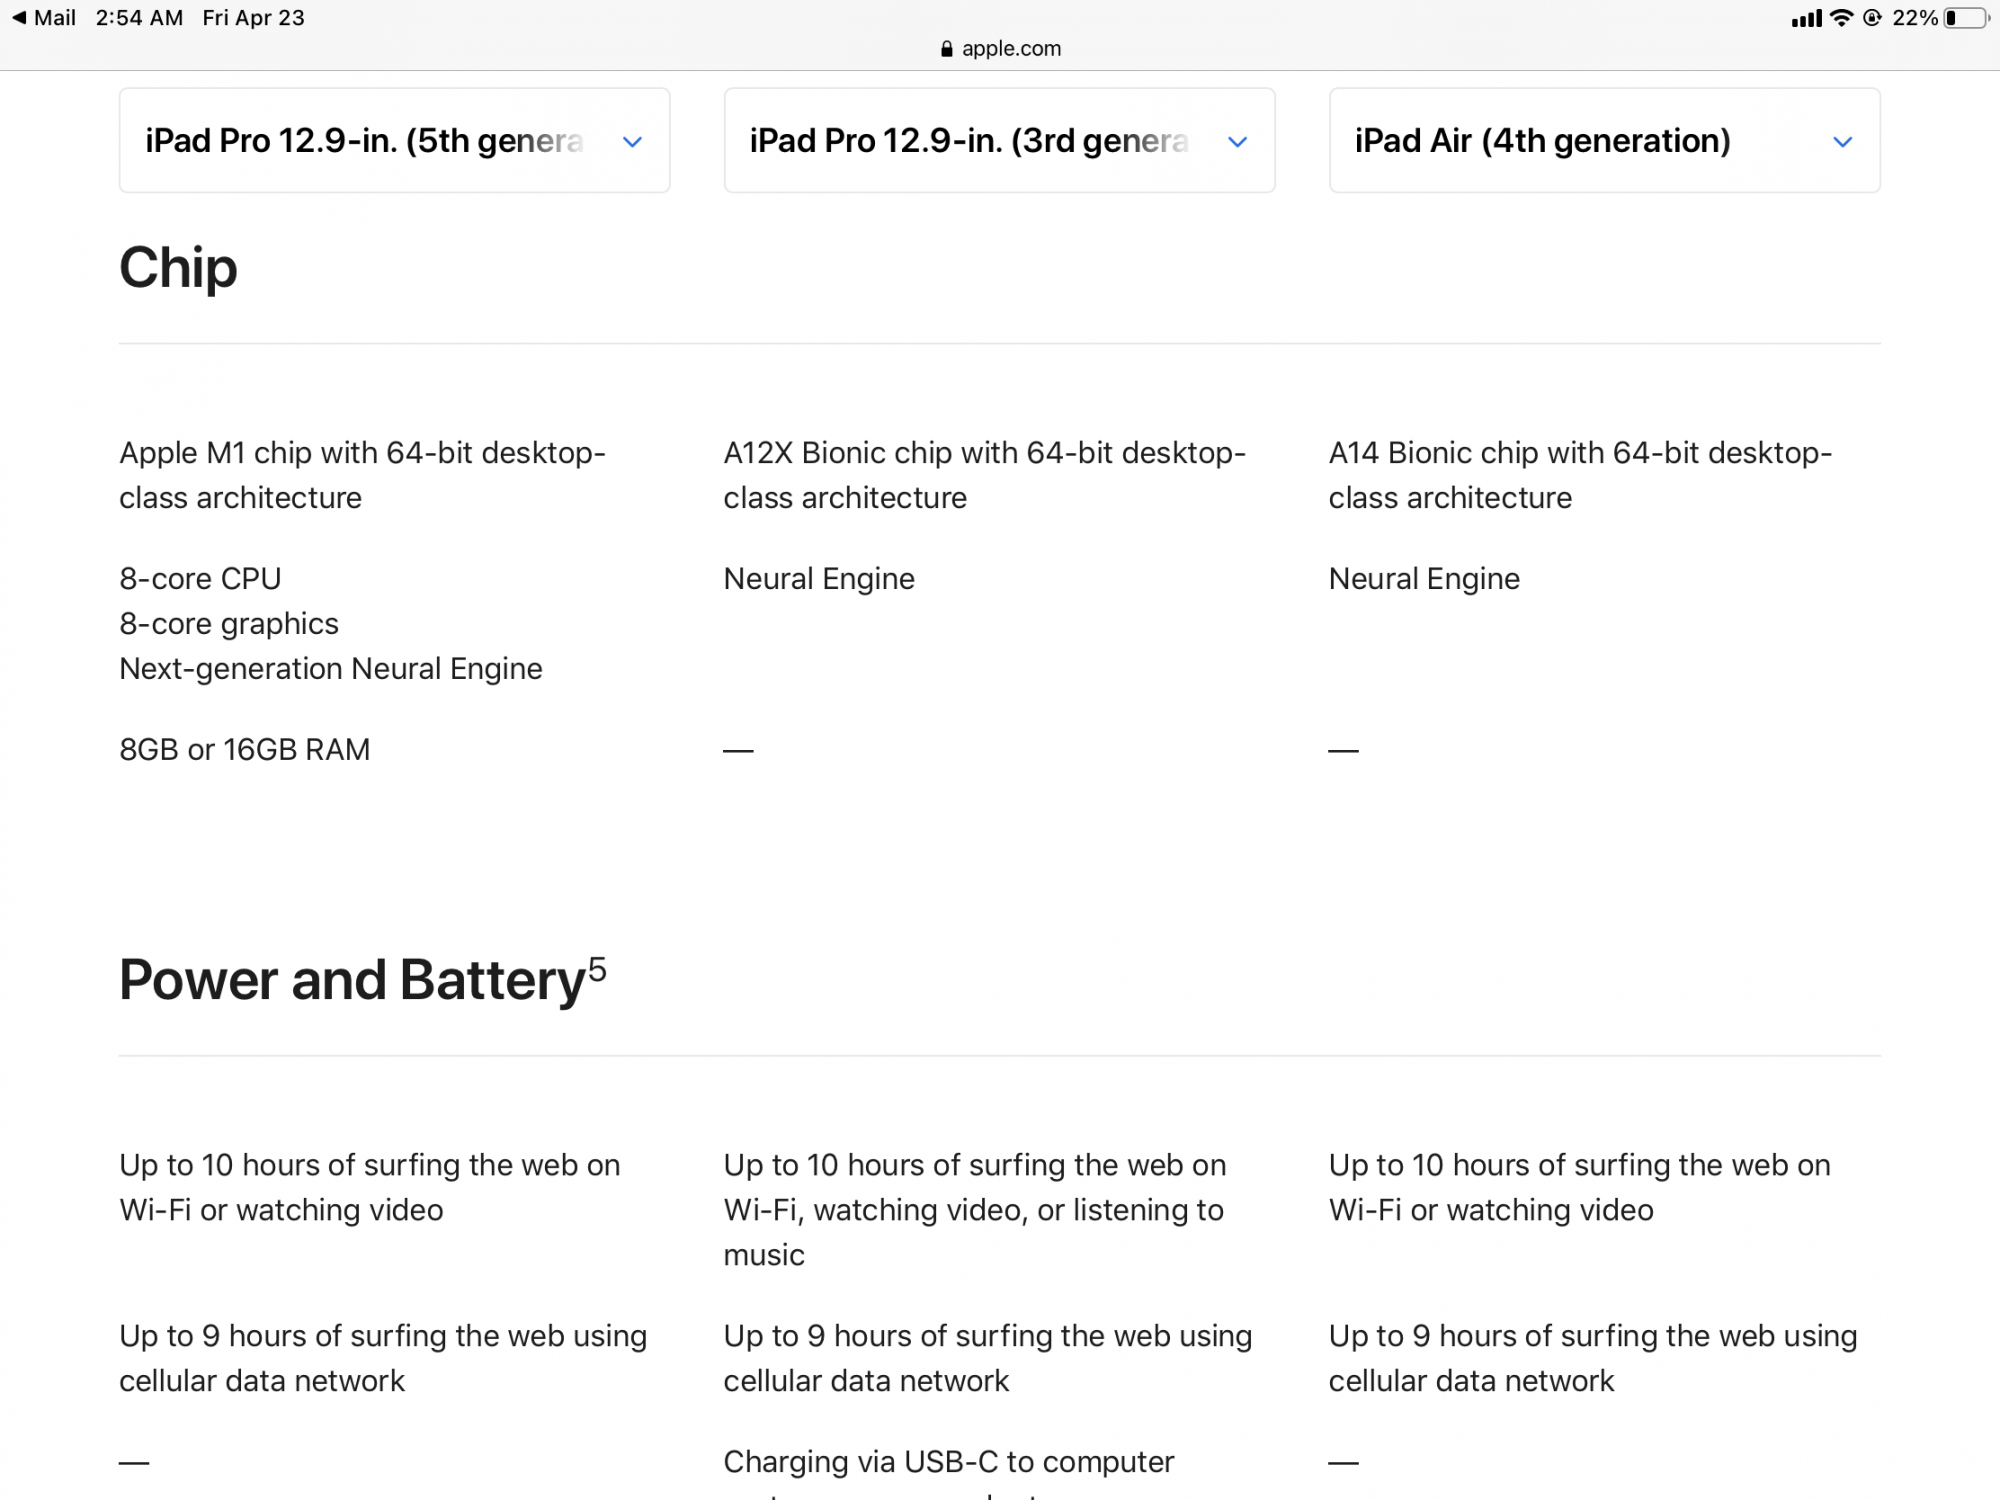Tap the charging dash in the iPad Air column

coord(1343,1464)
